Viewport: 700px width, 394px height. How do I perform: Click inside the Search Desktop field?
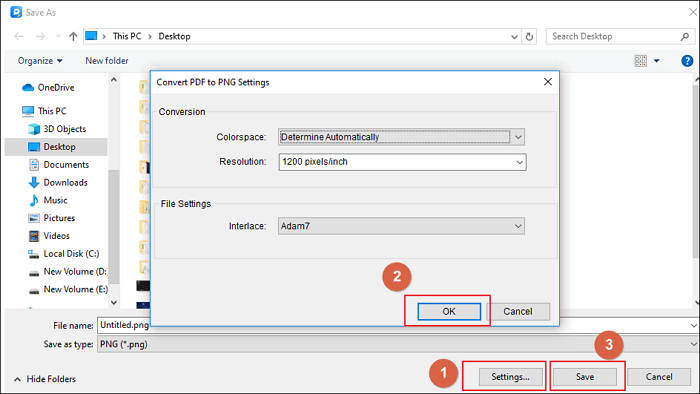[614, 37]
